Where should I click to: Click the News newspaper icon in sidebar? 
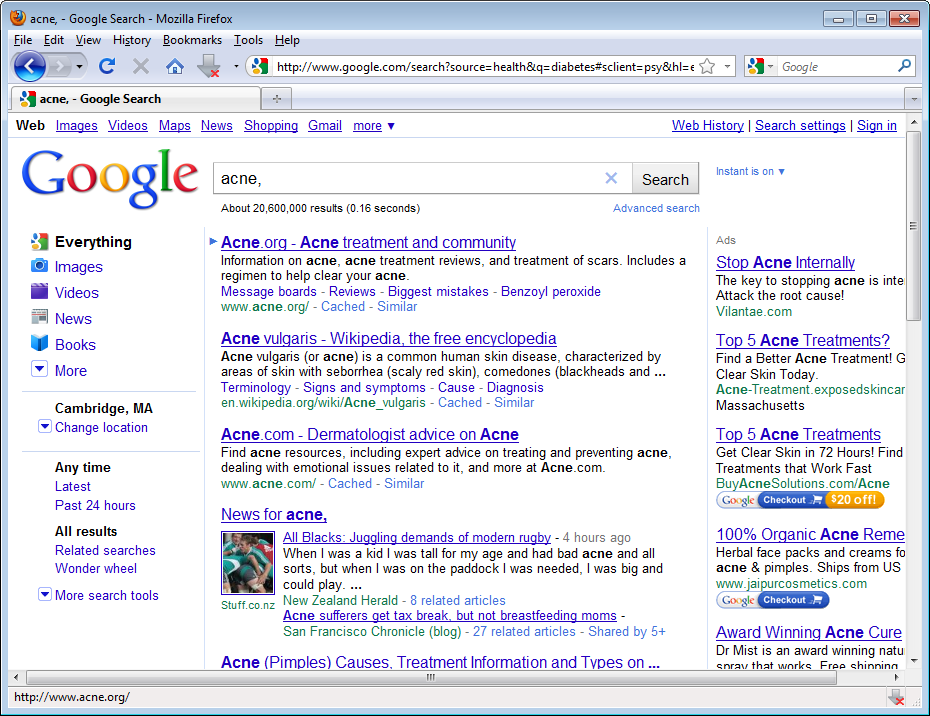[39, 317]
